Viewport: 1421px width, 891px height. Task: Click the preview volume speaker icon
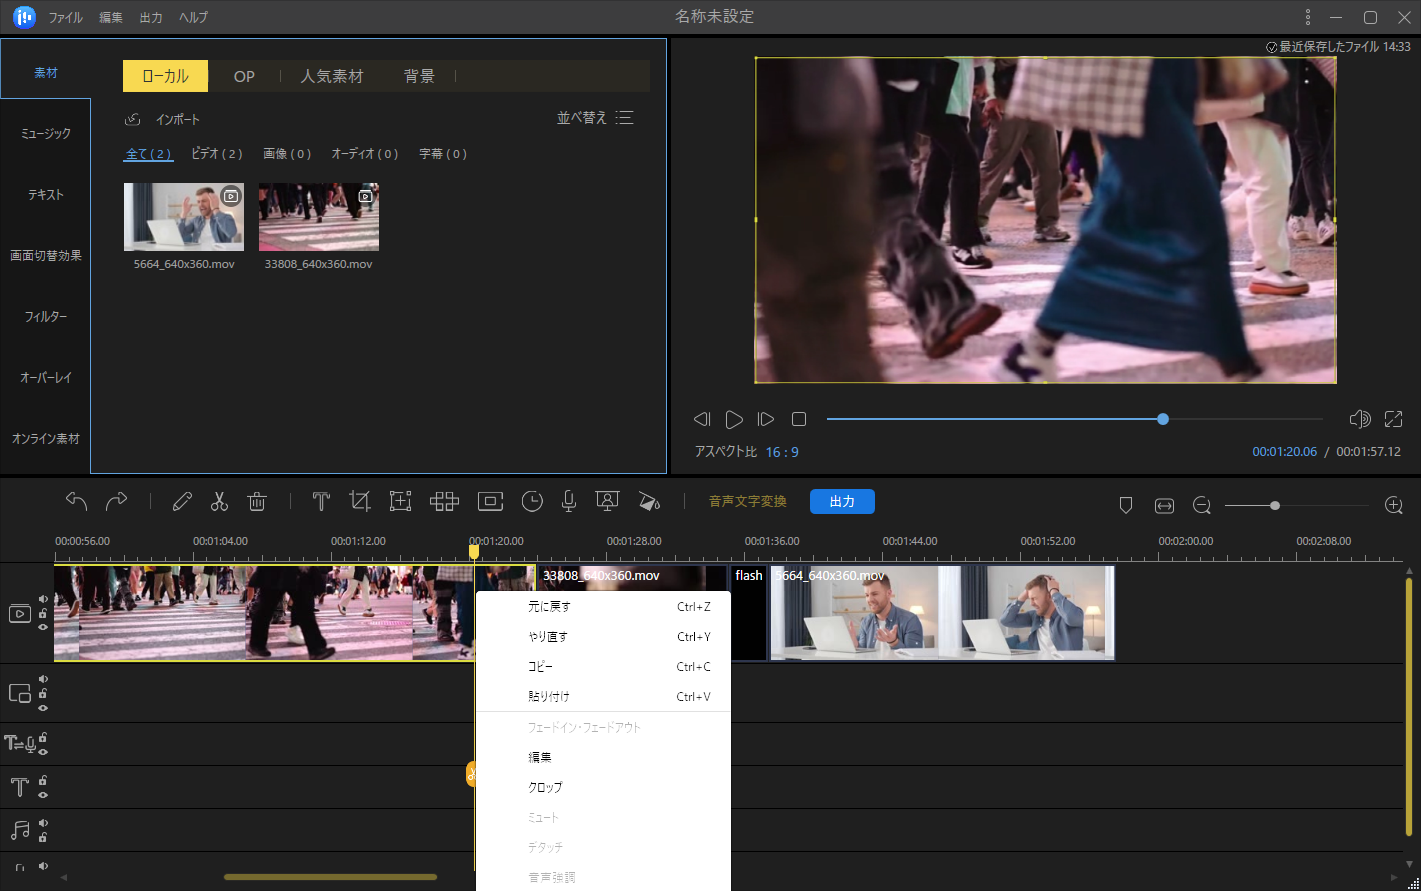(1359, 419)
